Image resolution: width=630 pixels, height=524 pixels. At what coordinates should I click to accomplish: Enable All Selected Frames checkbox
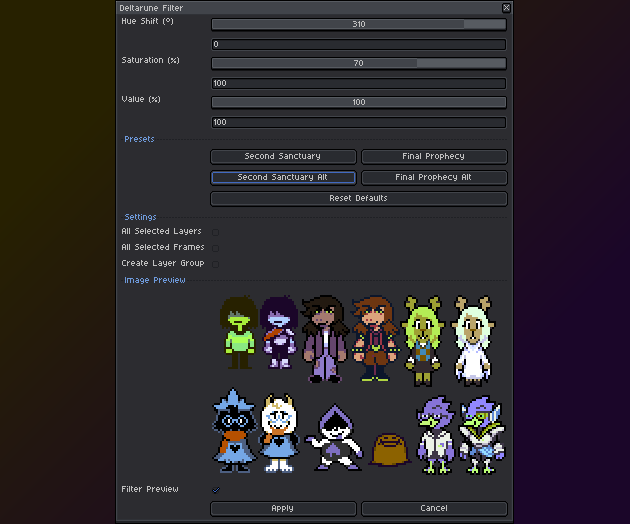[x=216, y=248]
